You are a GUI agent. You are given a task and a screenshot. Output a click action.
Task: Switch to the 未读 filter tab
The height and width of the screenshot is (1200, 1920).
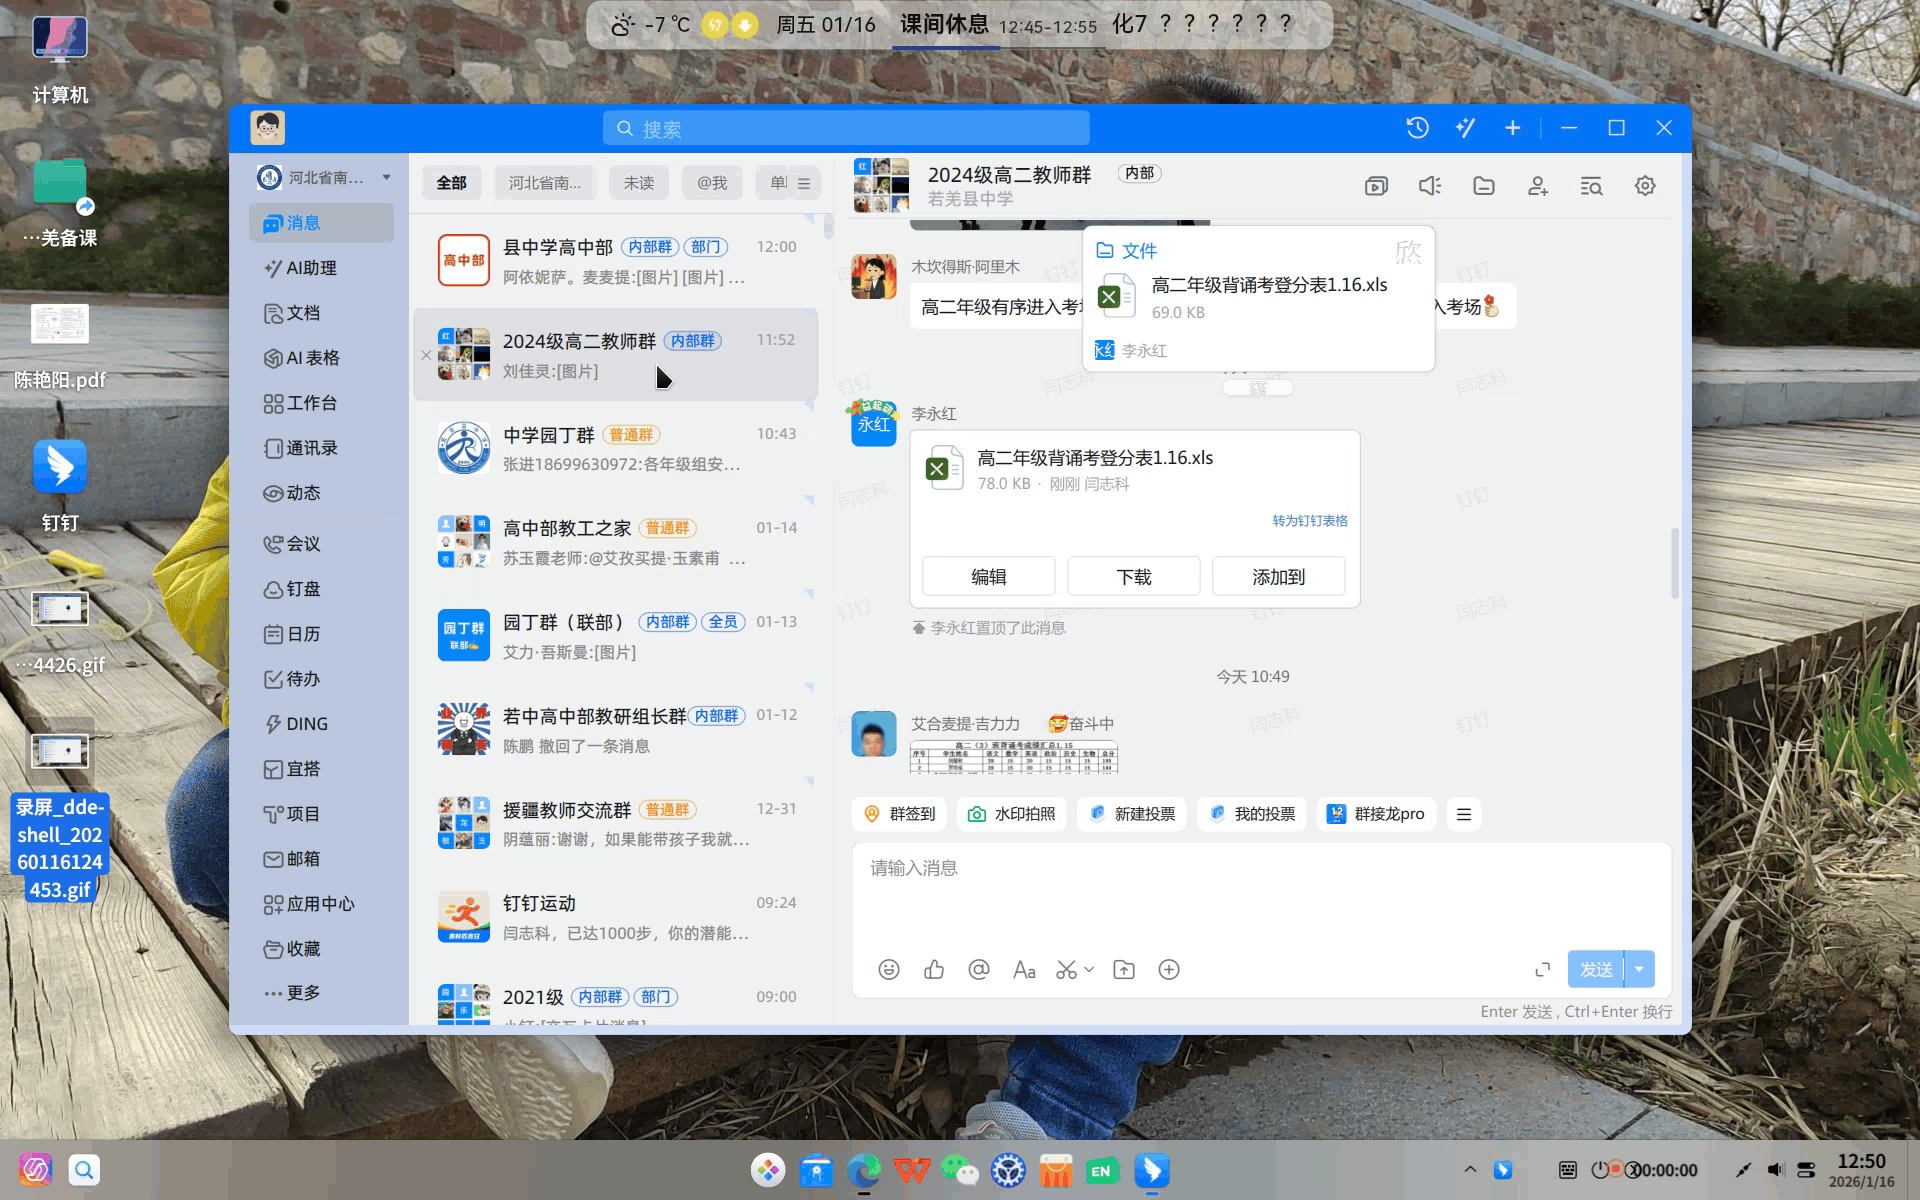pyautogui.click(x=638, y=182)
